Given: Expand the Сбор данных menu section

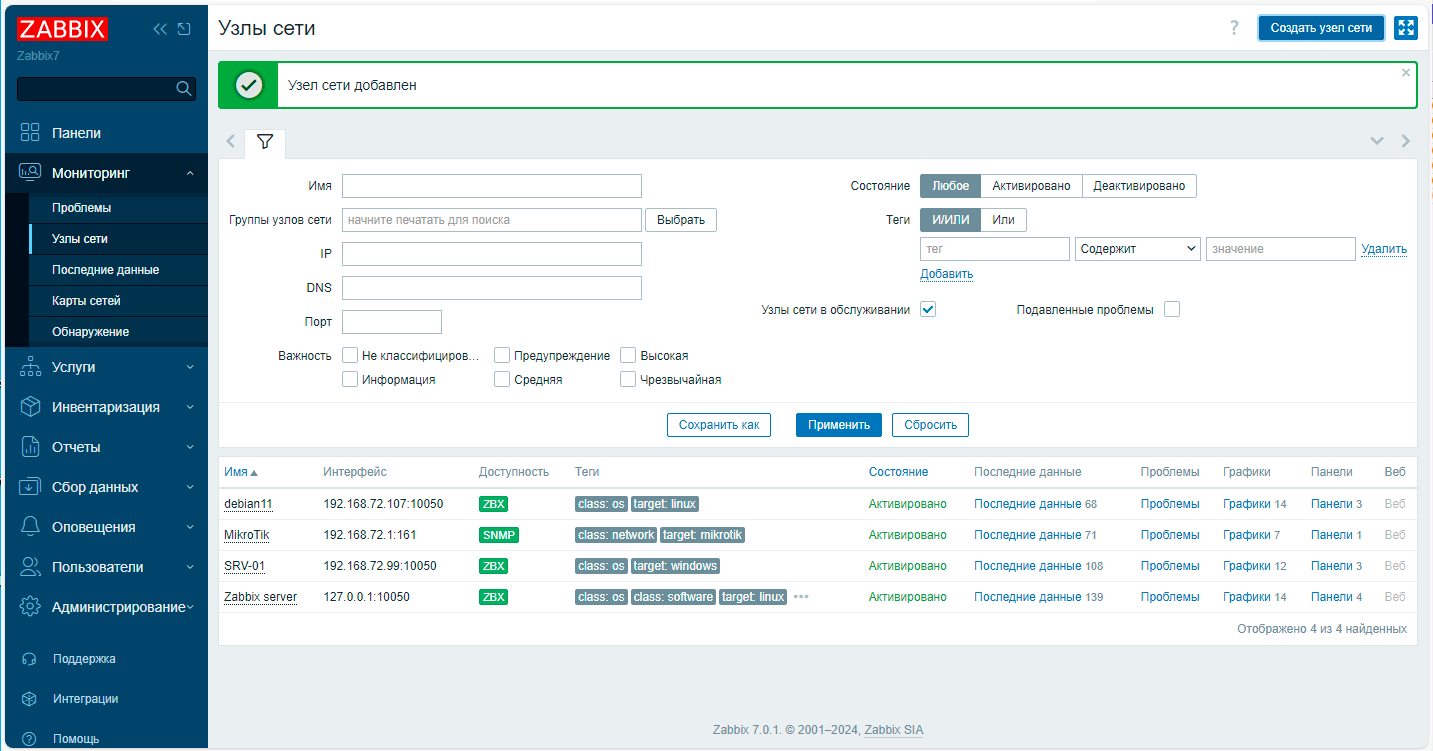Looking at the screenshot, I should tap(95, 487).
